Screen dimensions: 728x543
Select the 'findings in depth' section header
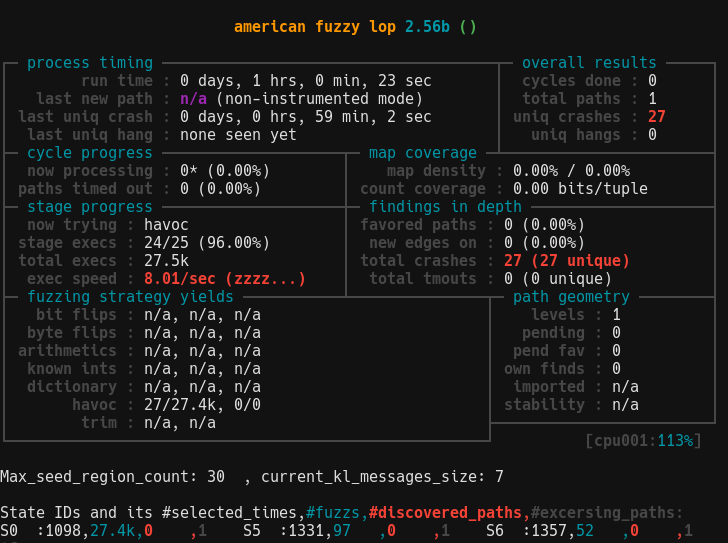point(445,207)
